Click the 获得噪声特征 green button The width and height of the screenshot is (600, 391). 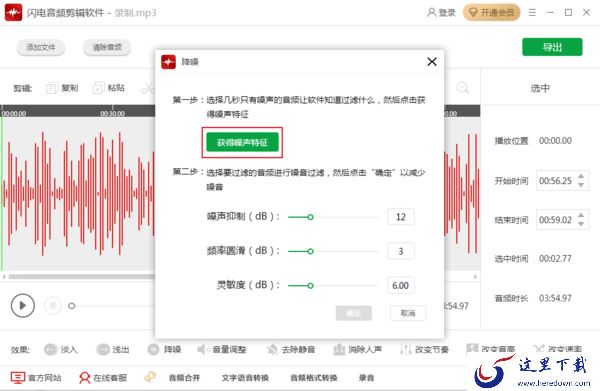click(242, 142)
